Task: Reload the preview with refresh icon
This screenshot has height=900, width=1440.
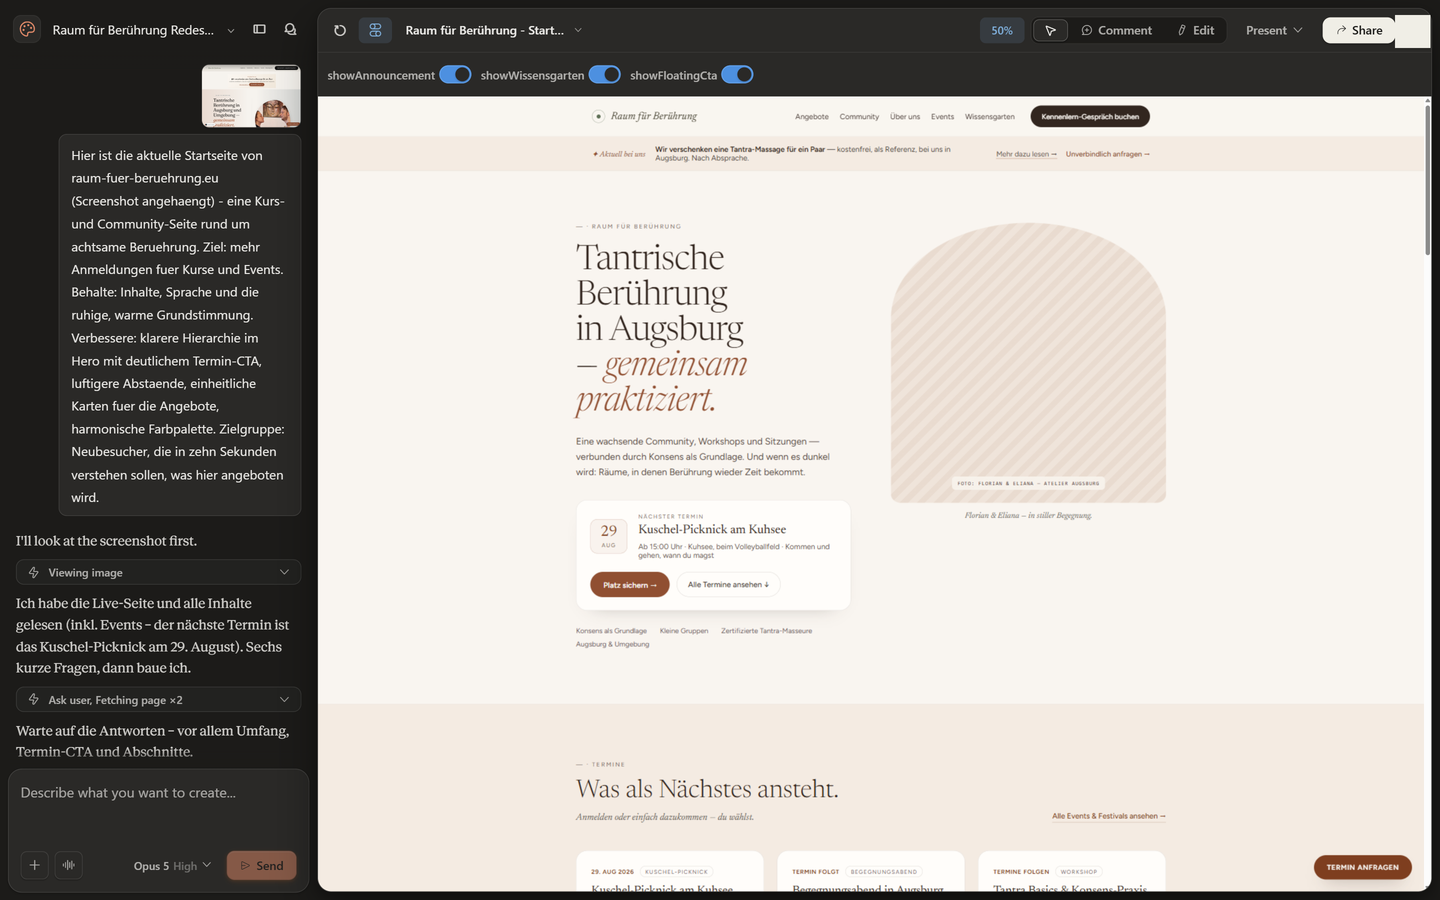Action: coord(340,31)
